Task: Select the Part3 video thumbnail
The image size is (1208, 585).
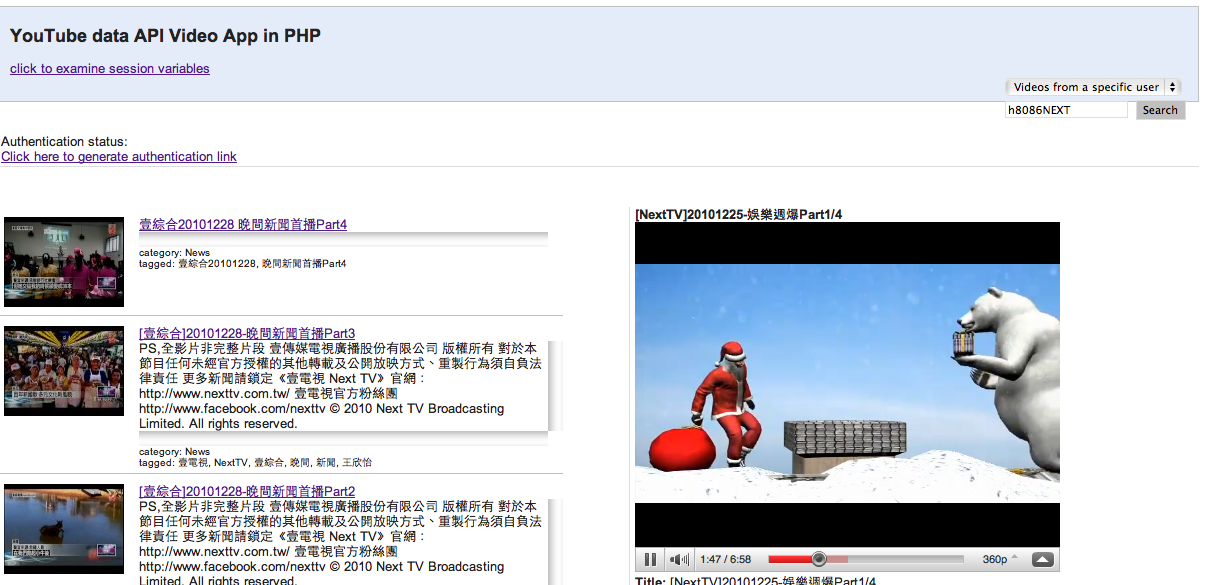Action: pos(64,371)
